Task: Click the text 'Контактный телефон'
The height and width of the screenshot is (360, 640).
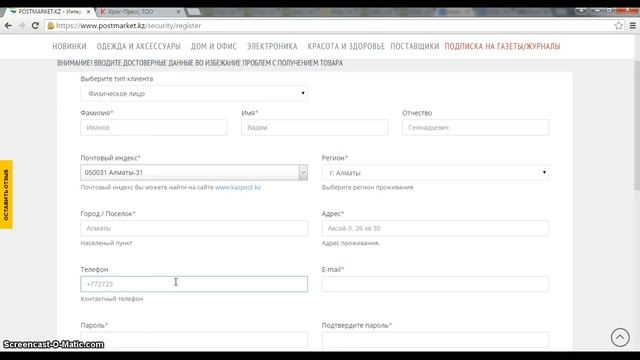Action: (x=112, y=299)
